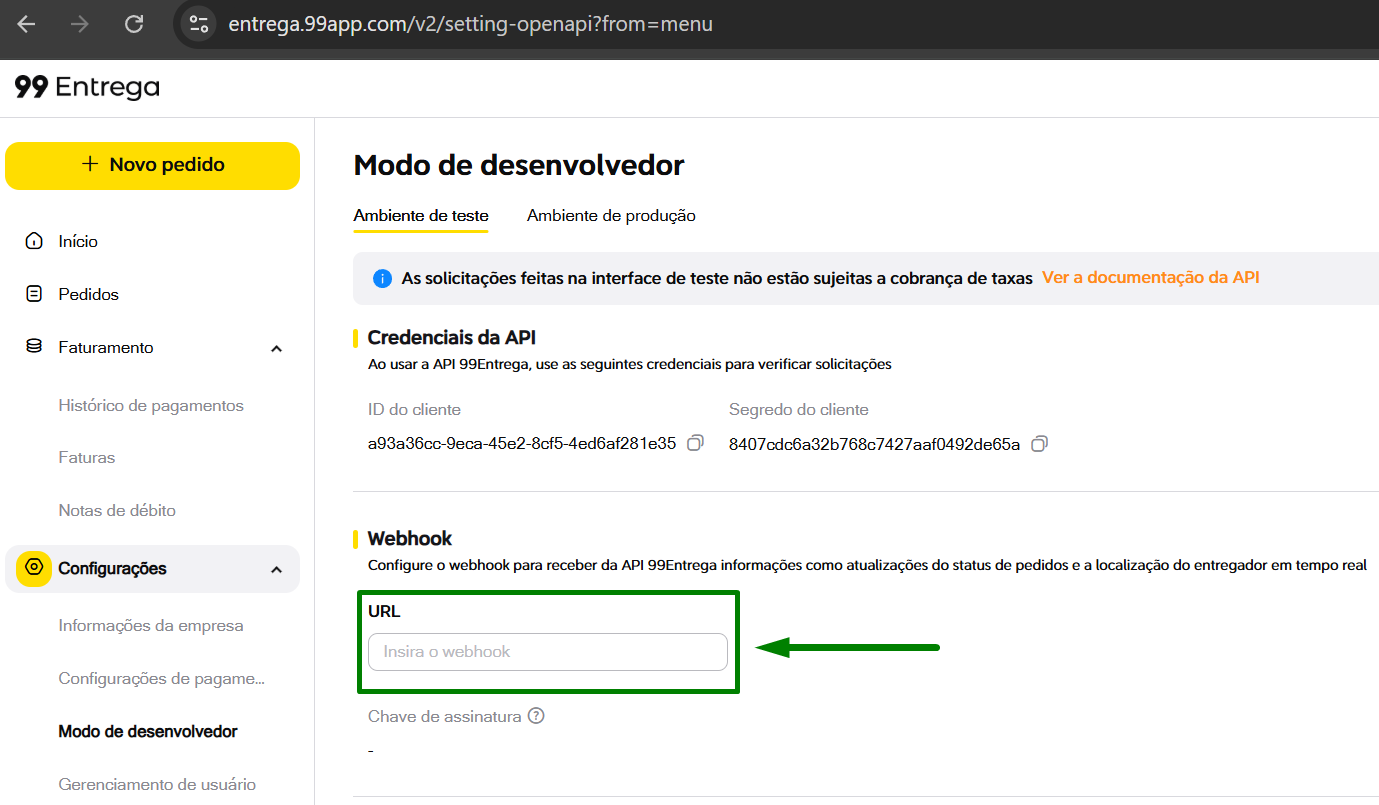Click the browser forward arrow
This screenshot has width=1379, height=805.
80,24
